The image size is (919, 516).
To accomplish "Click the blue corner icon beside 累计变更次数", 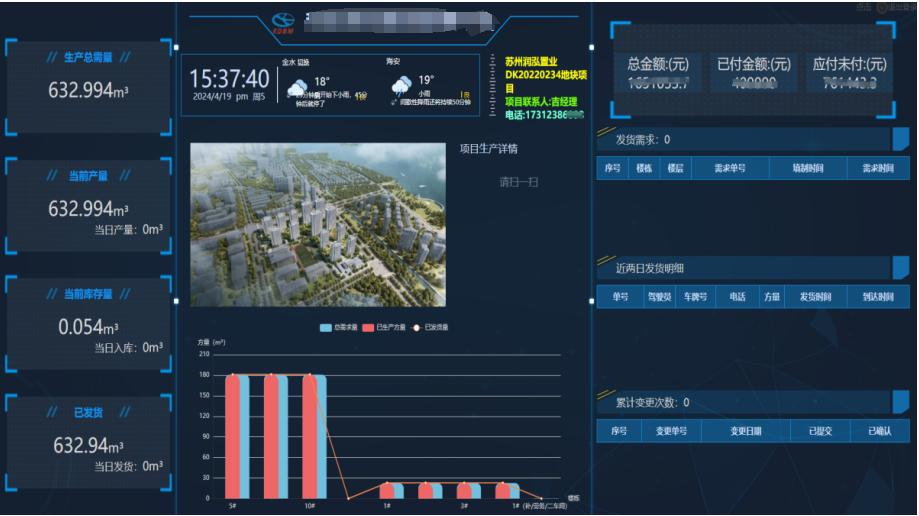I will click(x=900, y=402).
